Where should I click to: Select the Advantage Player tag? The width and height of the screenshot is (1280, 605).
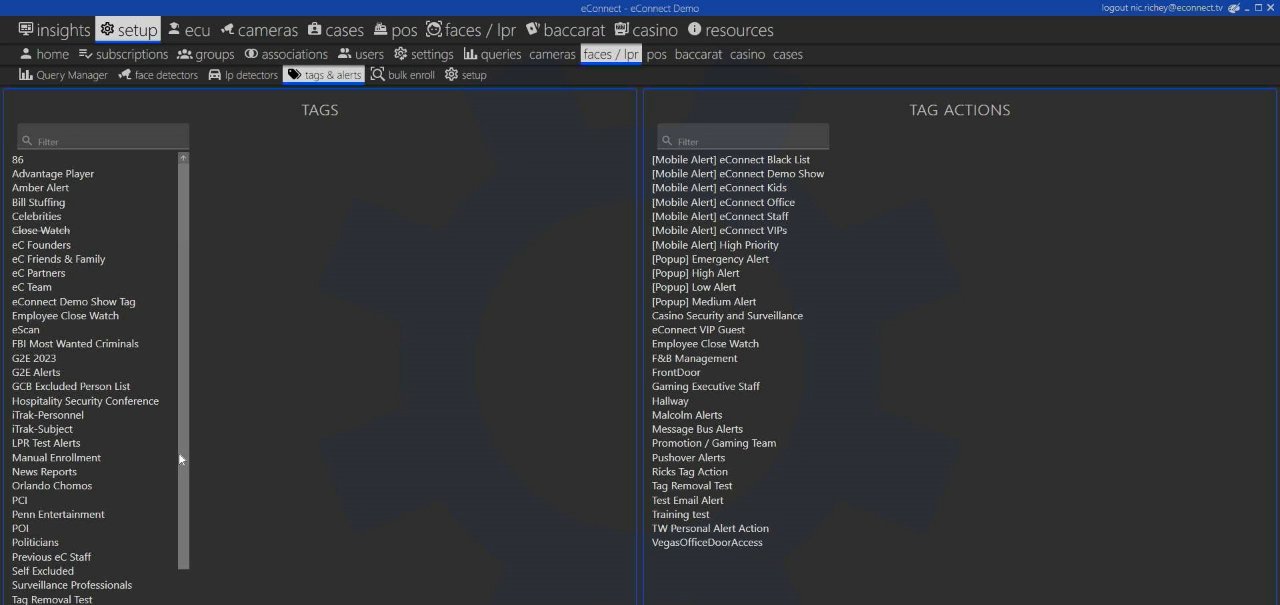(x=53, y=174)
